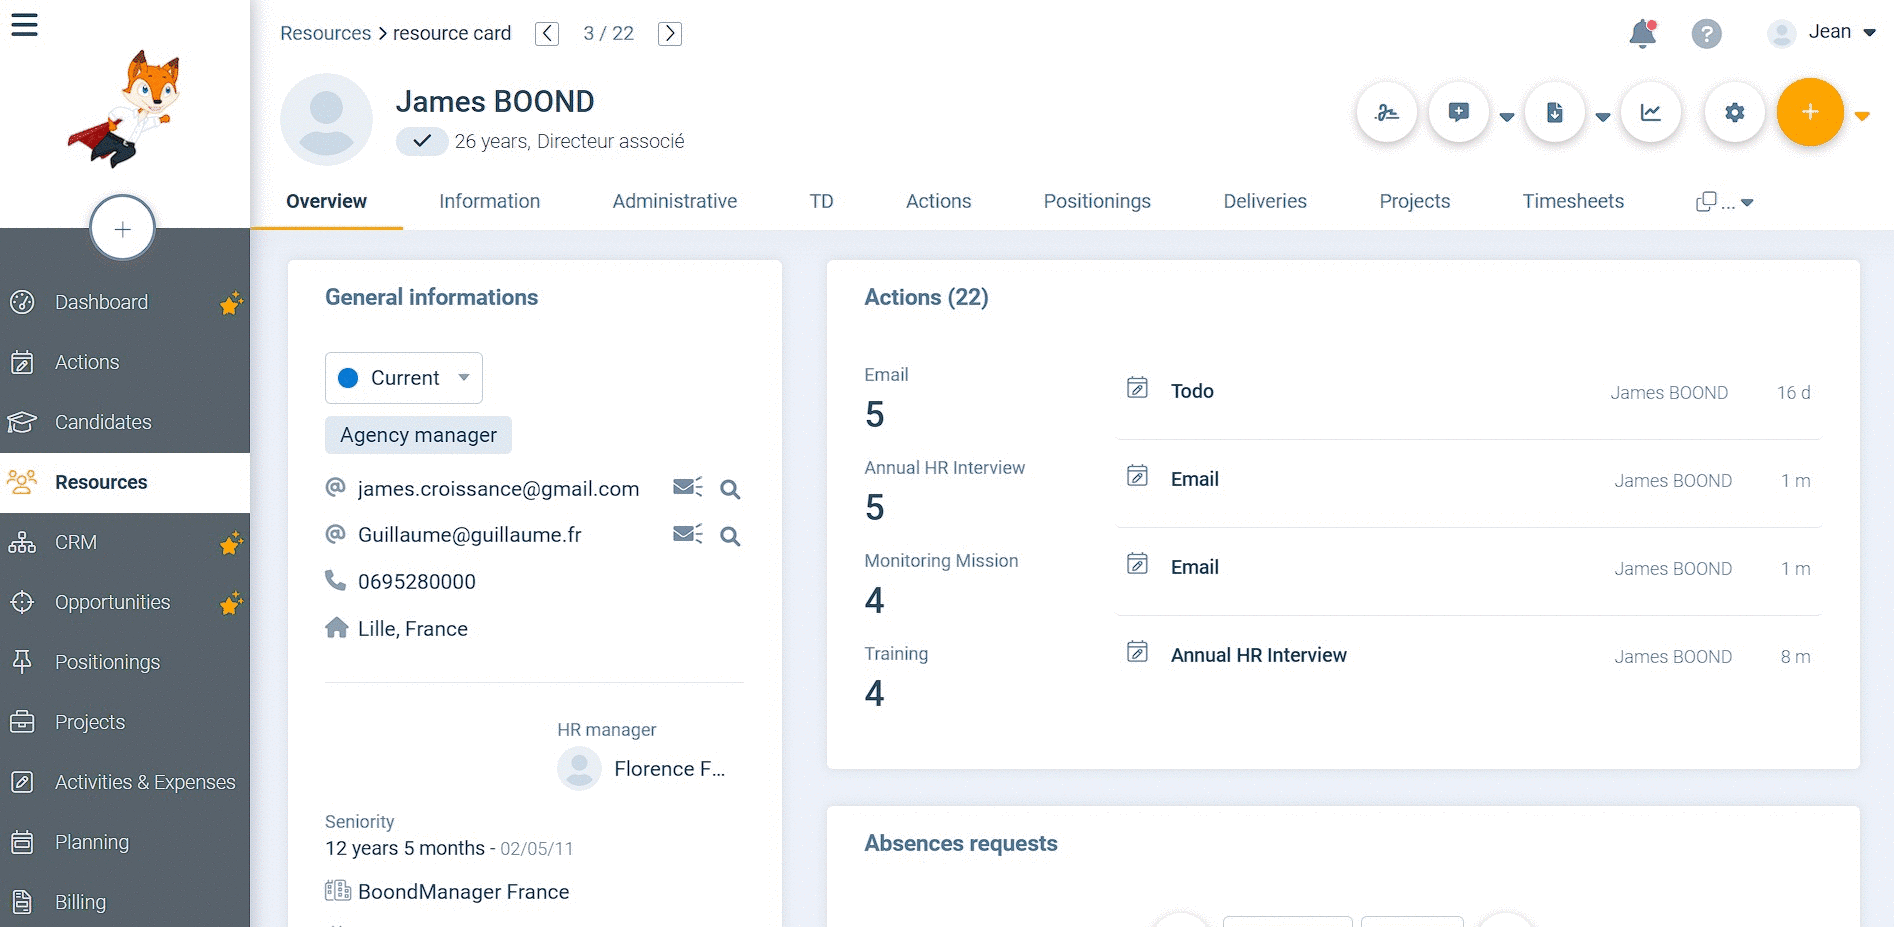Viewport: 1894px width, 927px height.
Task: Open the more tabs overflow dropdown
Action: coord(1725,202)
